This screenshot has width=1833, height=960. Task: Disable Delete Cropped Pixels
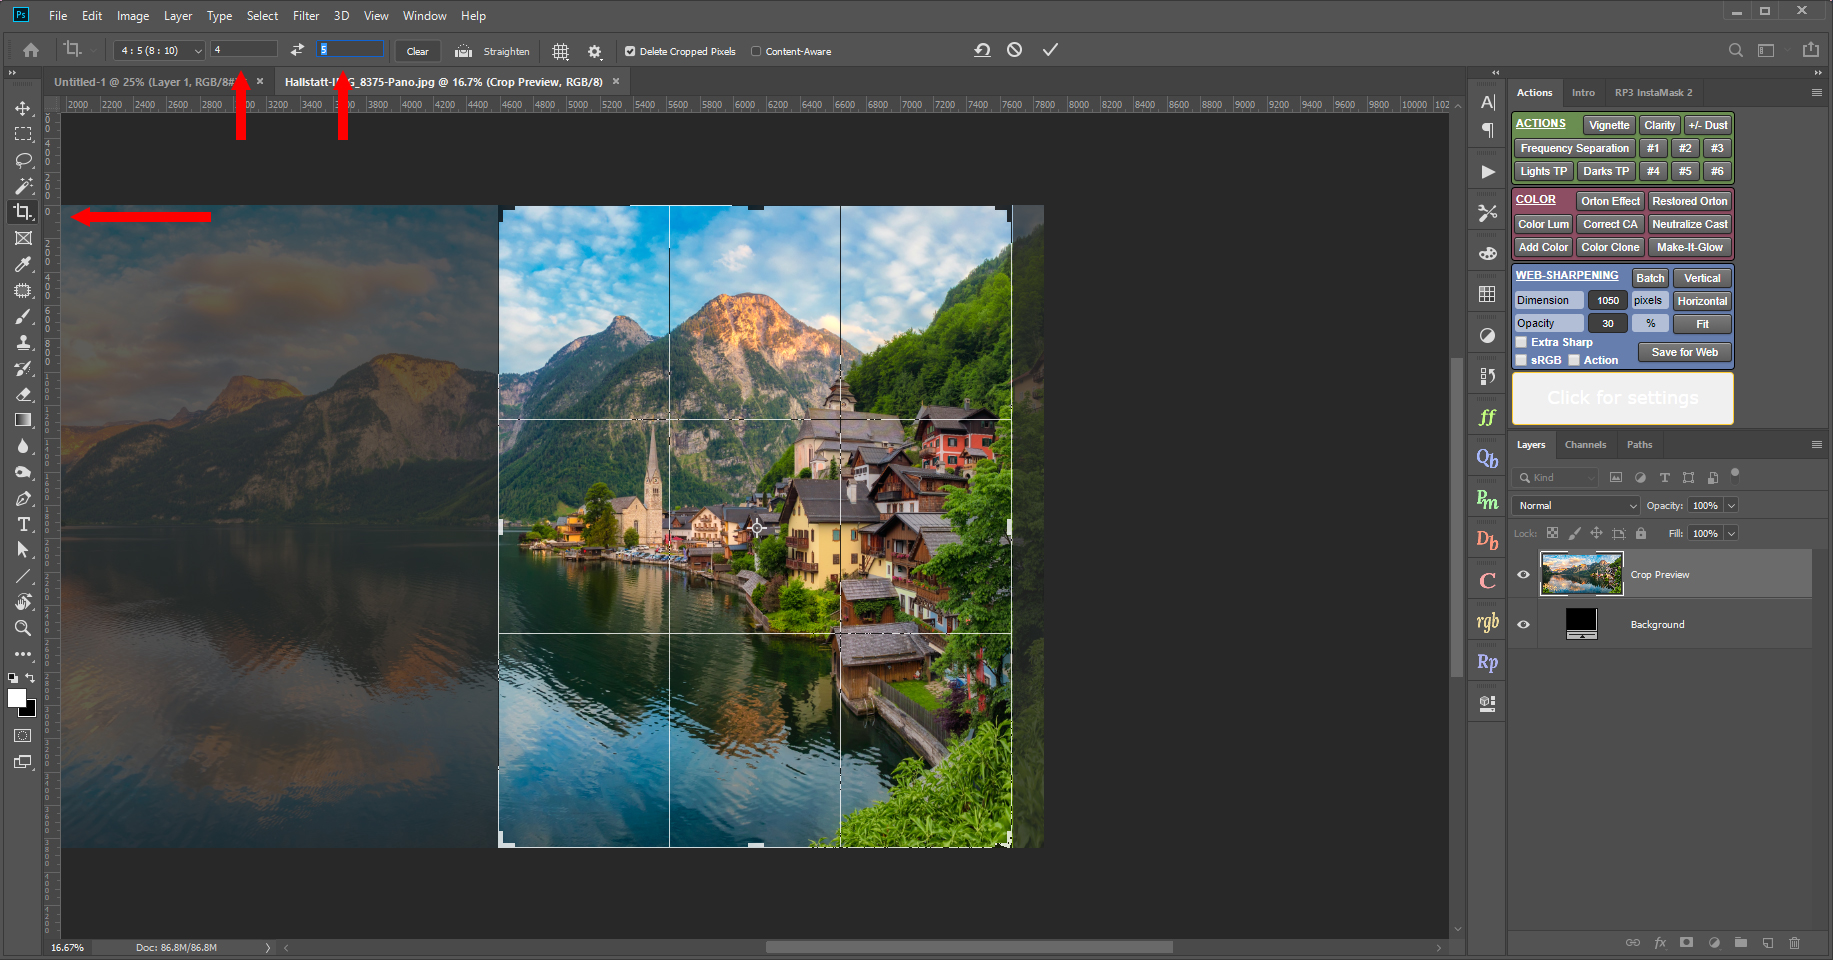630,51
